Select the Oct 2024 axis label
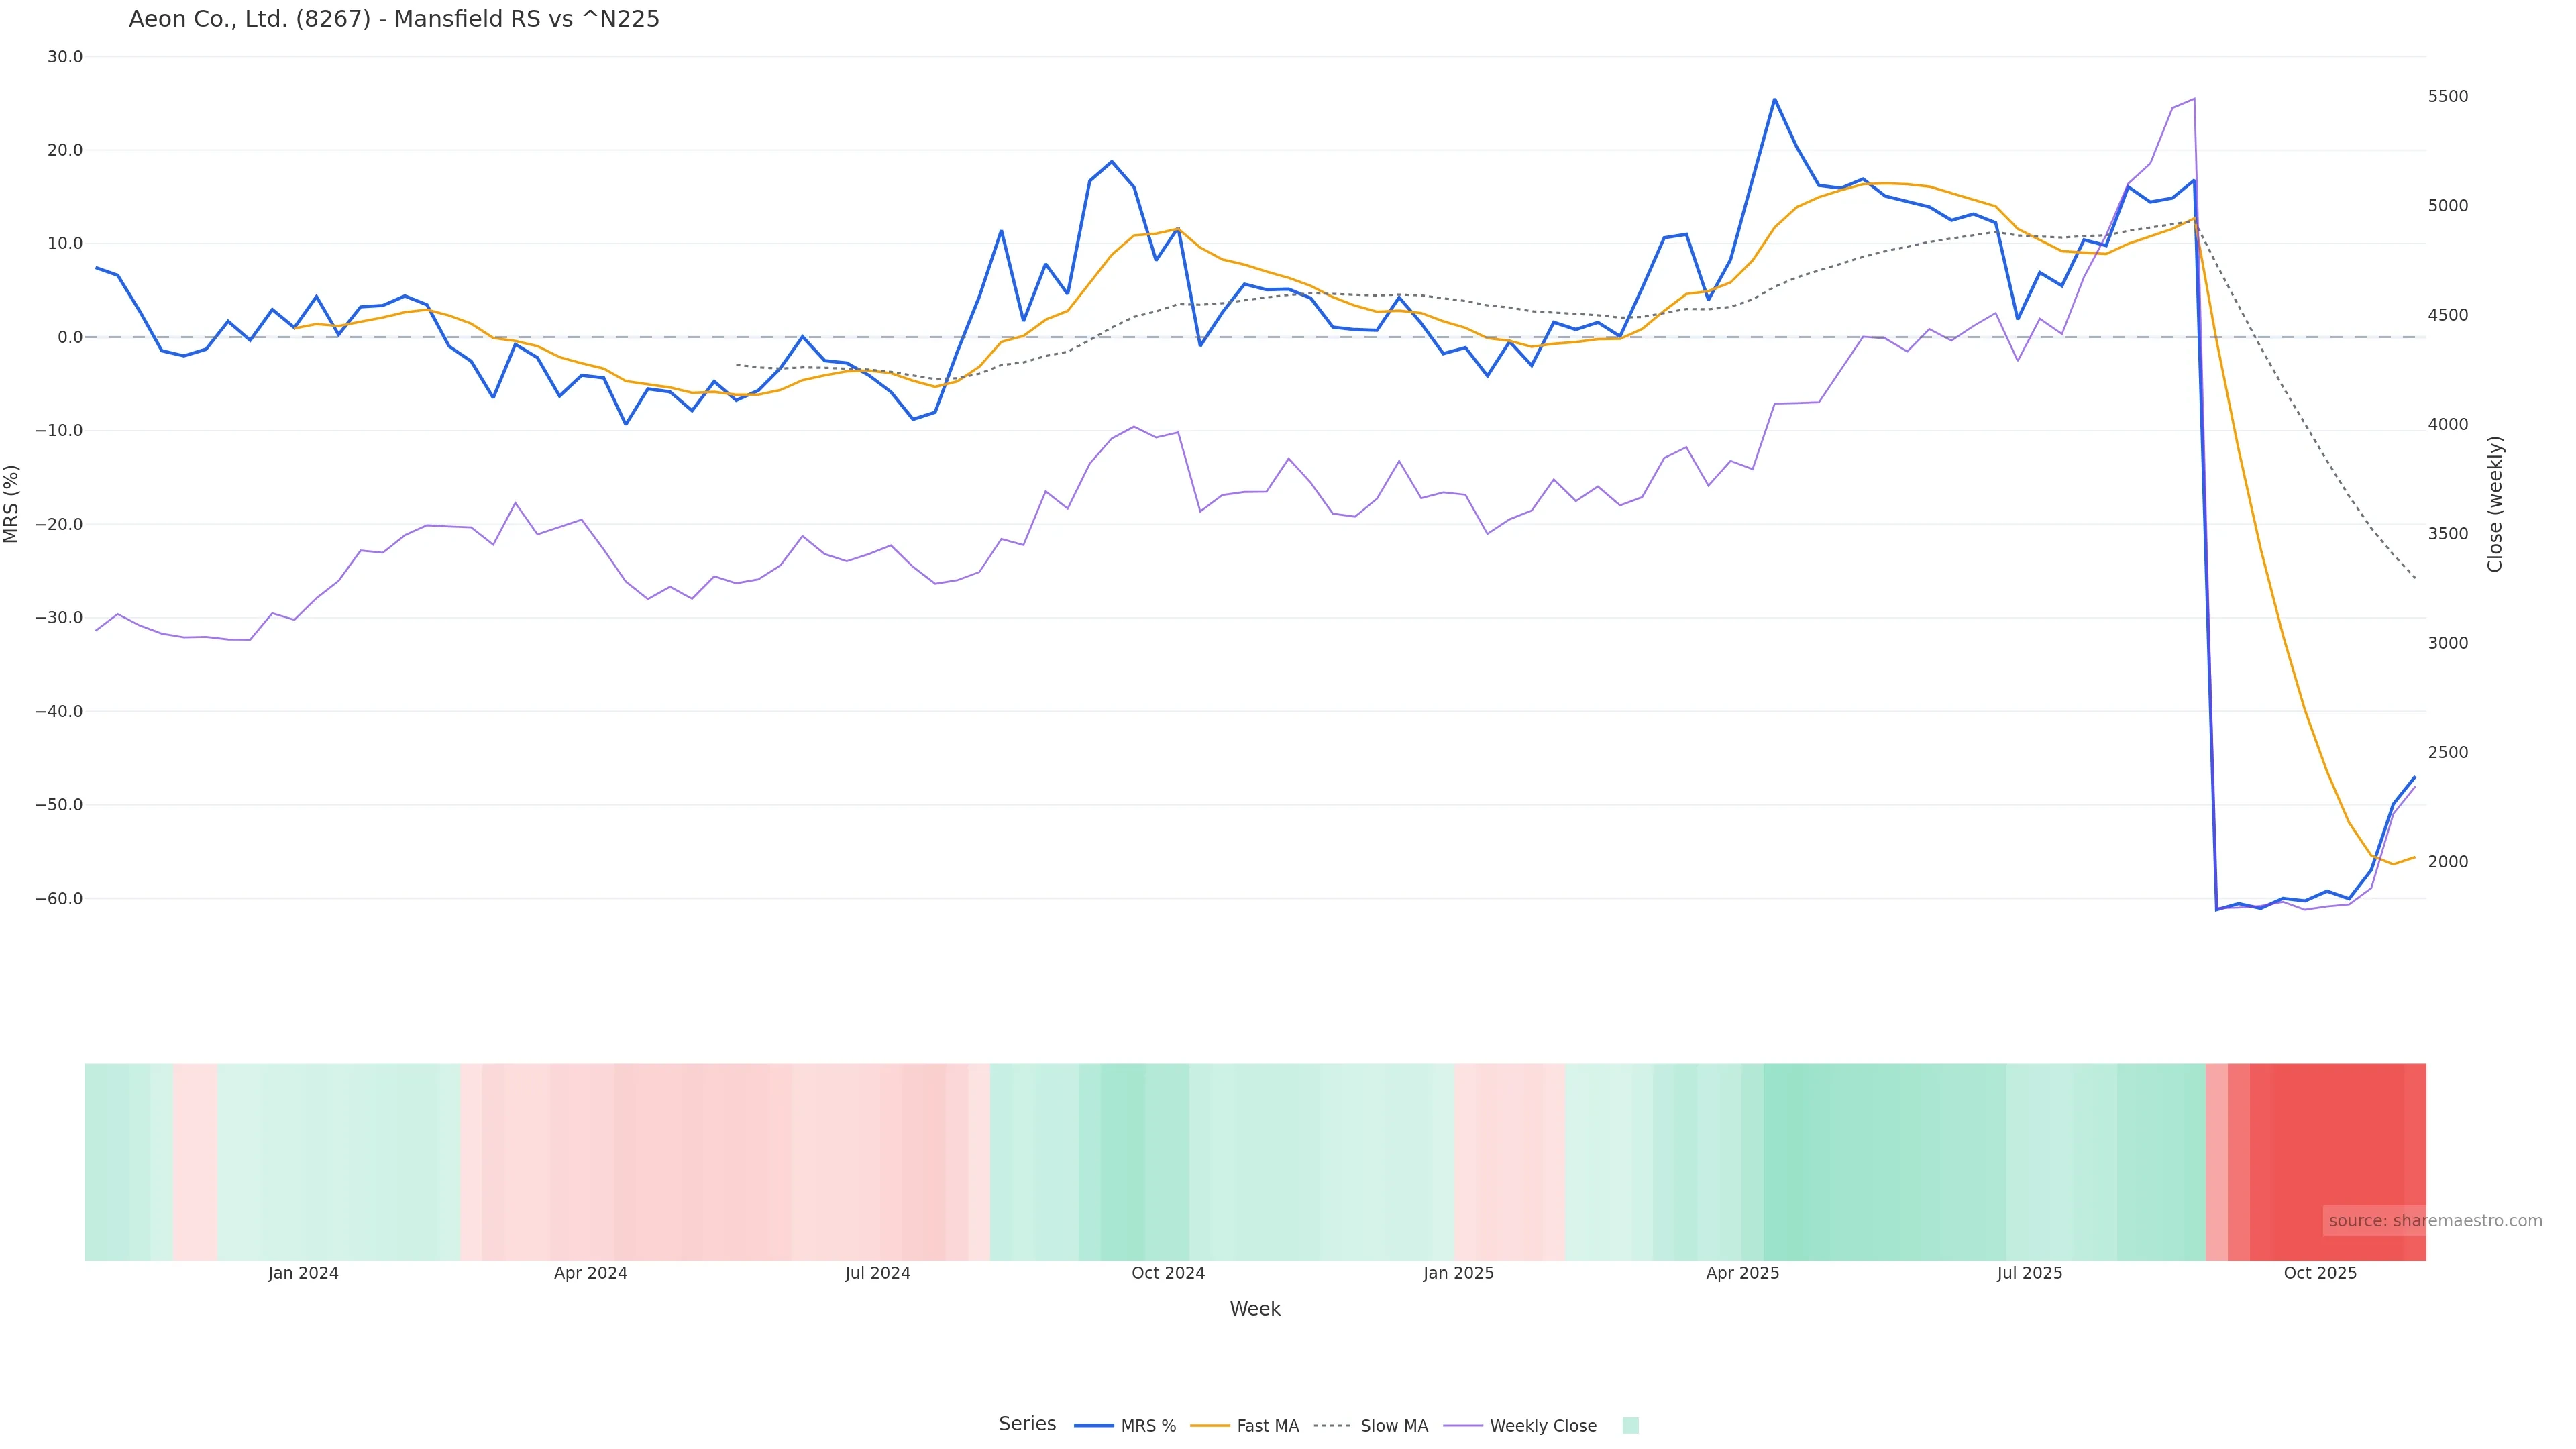The width and height of the screenshot is (2576, 1449). pos(1168,1273)
